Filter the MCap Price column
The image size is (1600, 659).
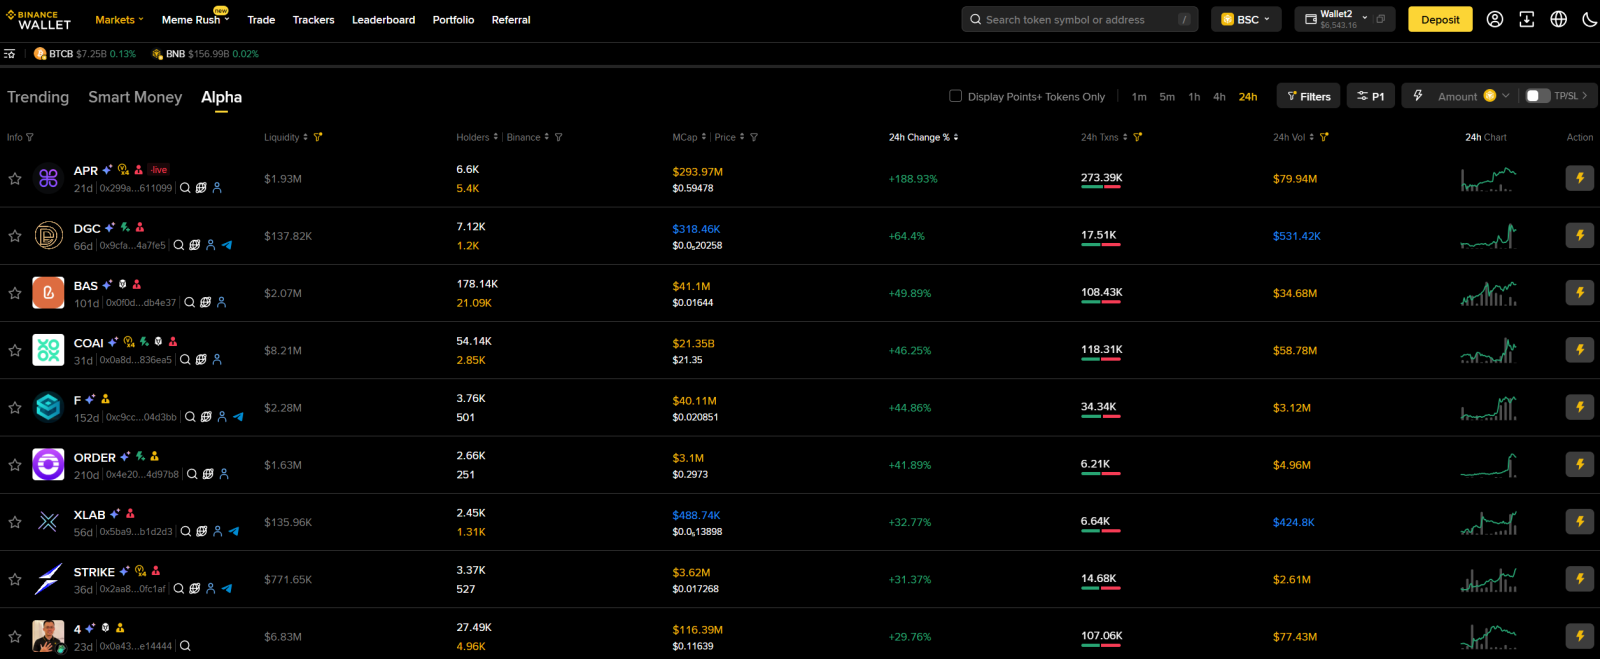click(x=754, y=137)
